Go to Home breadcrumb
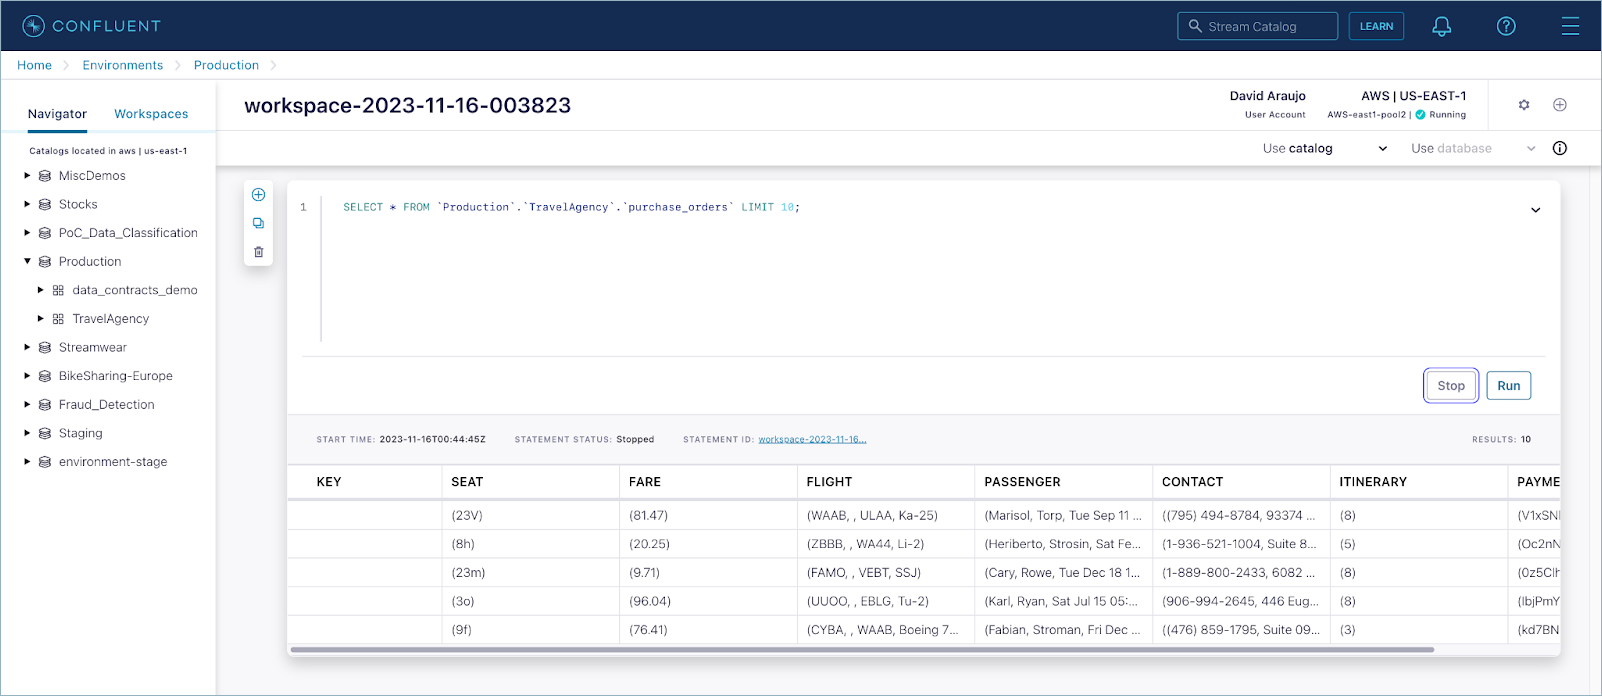Viewport: 1602px width, 696px height. [34, 65]
